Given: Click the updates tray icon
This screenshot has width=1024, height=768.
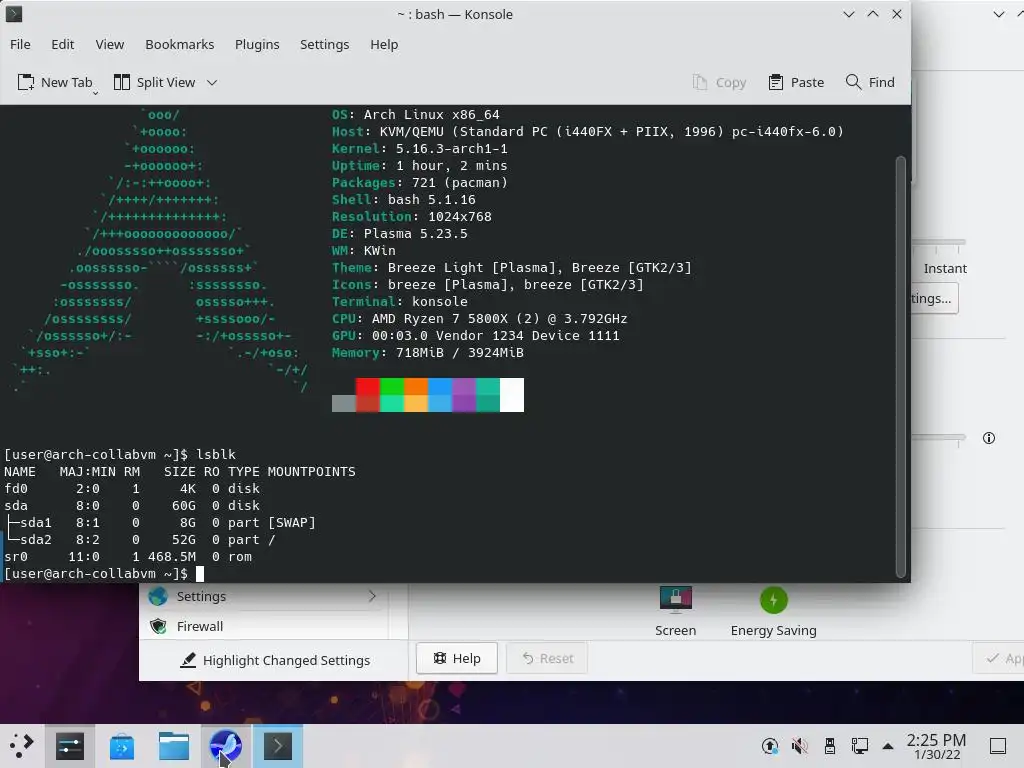Looking at the screenshot, I should coord(770,746).
